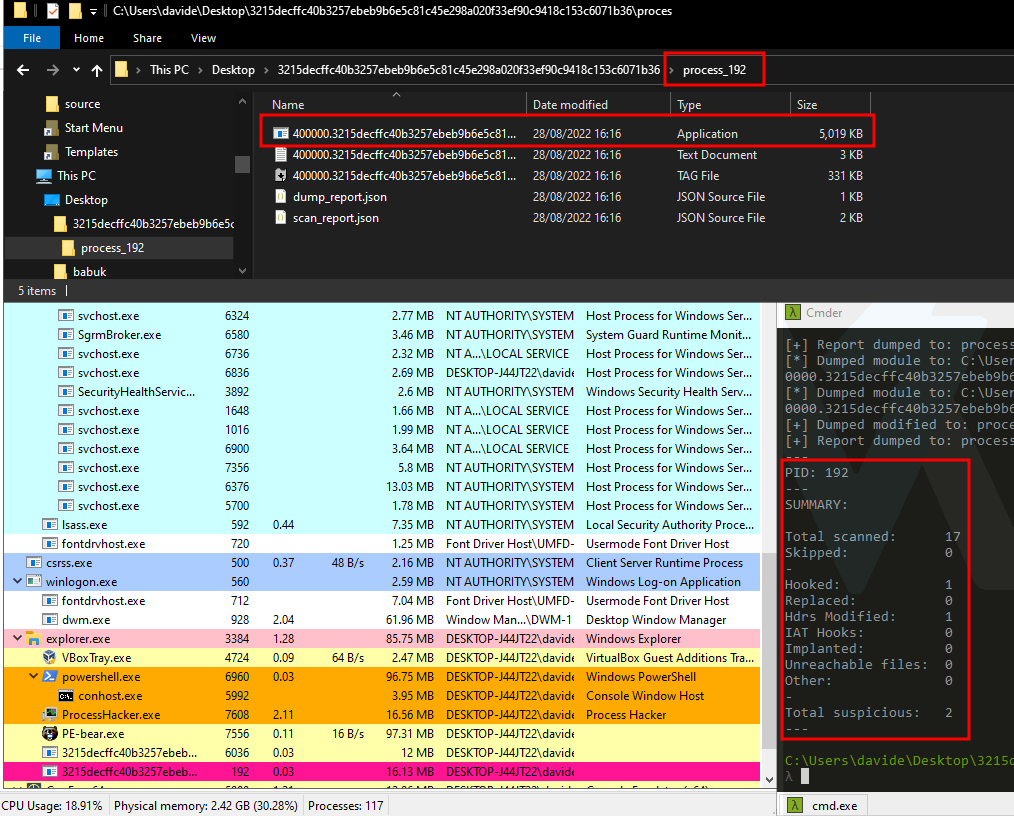The height and width of the screenshot is (816, 1014).
Task: Switch to the View ribbon tab
Action: tap(203, 38)
